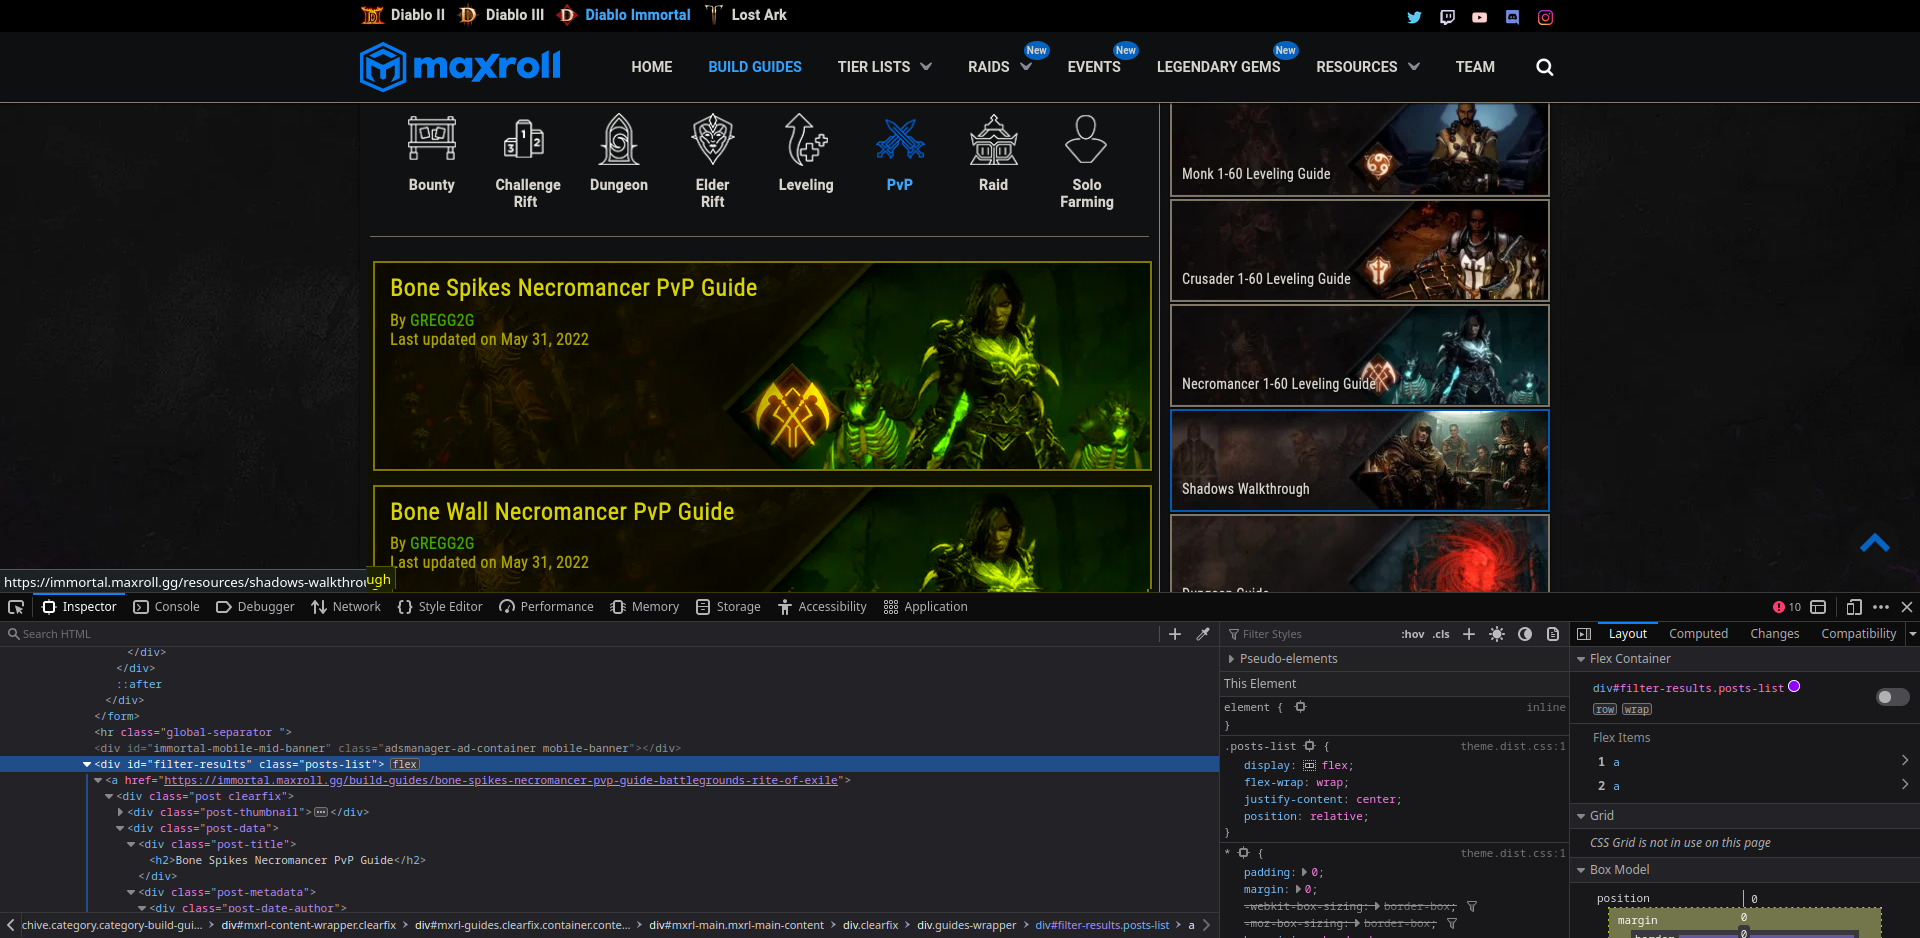Open Maxroll Twitch channel icon
1920x938 pixels.
click(x=1447, y=17)
